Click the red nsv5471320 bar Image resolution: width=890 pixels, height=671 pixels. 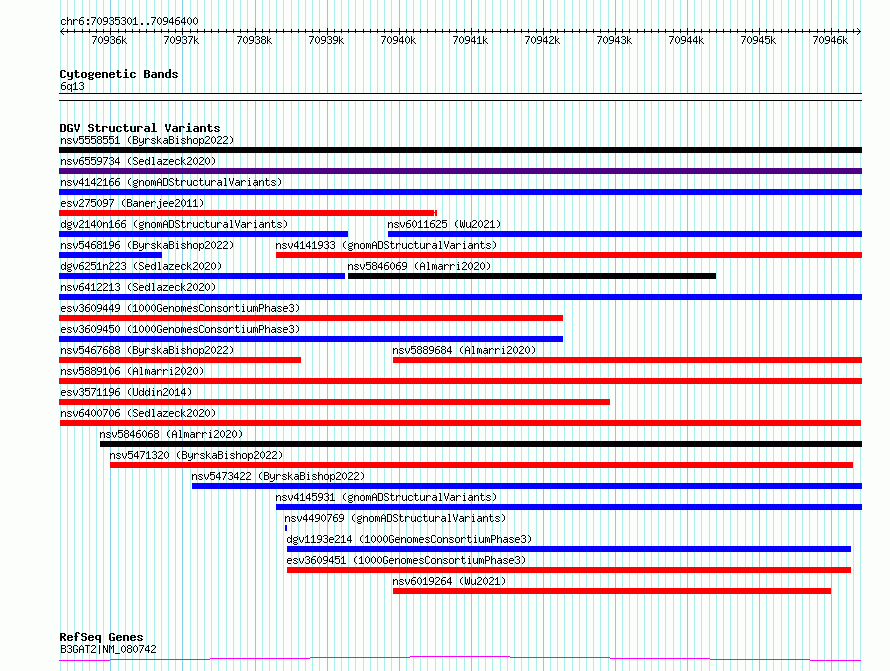(x=481, y=465)
